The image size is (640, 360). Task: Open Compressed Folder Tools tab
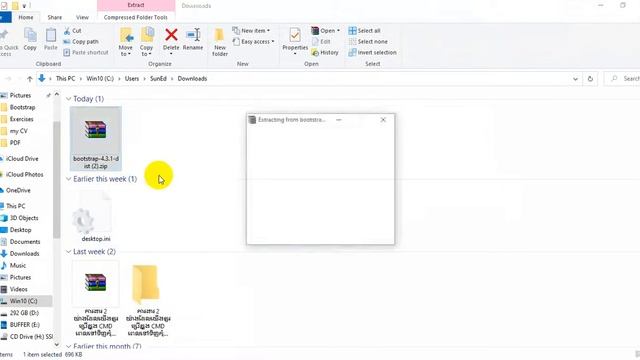(136, 18)
